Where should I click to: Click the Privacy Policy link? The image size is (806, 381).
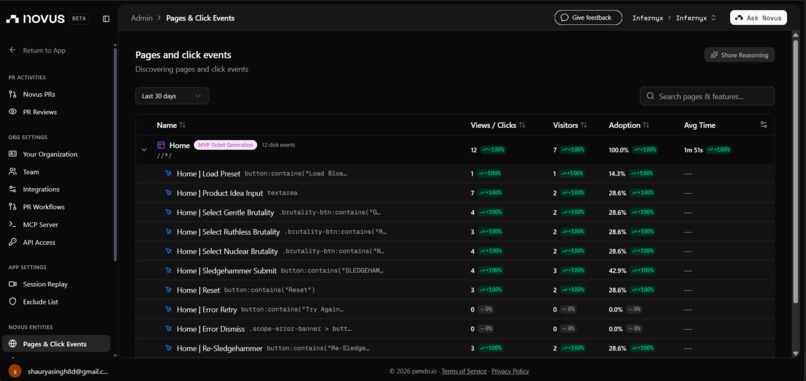point(510,371)
